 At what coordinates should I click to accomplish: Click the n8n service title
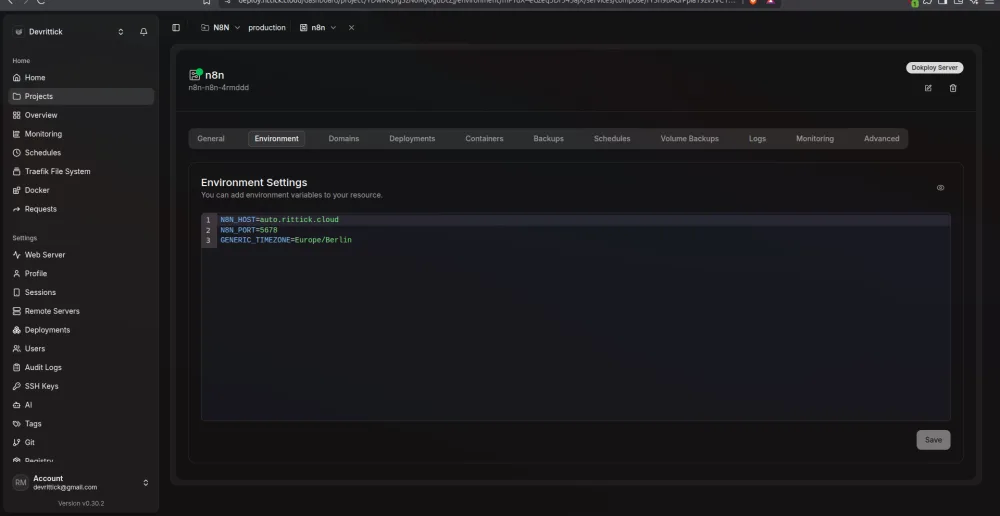pyautogui.click(x=214, y=75)
